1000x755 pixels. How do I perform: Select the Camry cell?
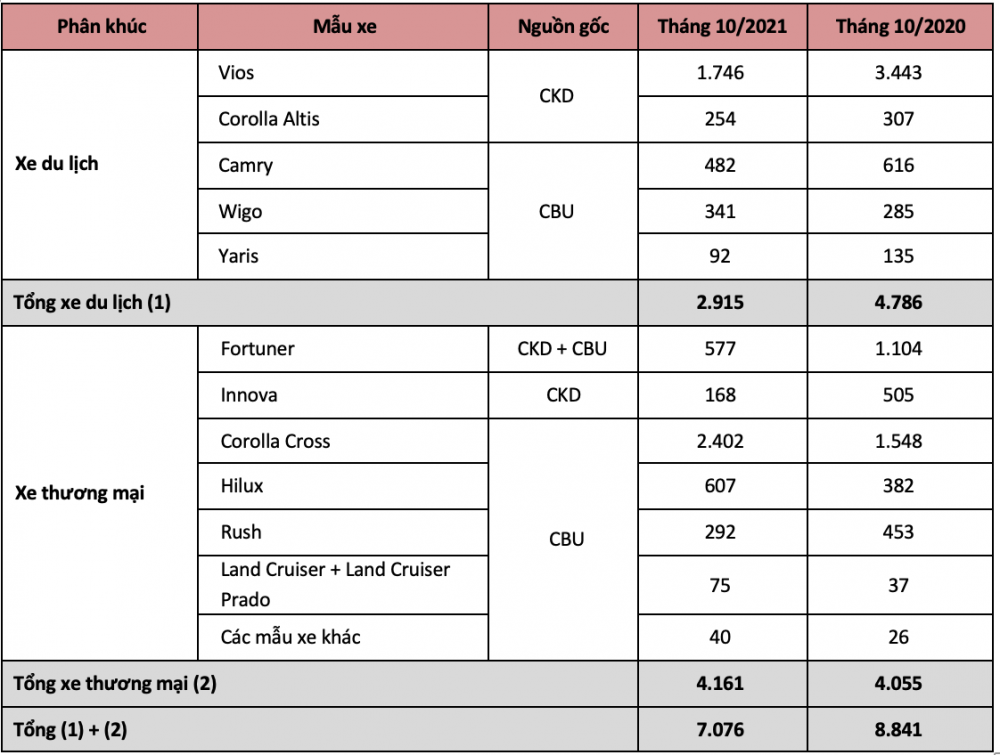pos(343,165)
